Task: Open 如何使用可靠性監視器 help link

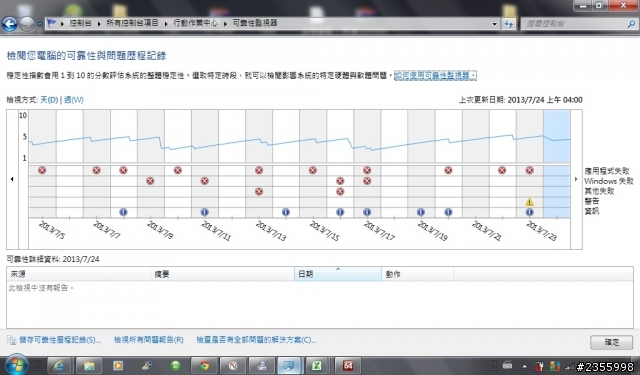Action: click(x=435, y=75)
